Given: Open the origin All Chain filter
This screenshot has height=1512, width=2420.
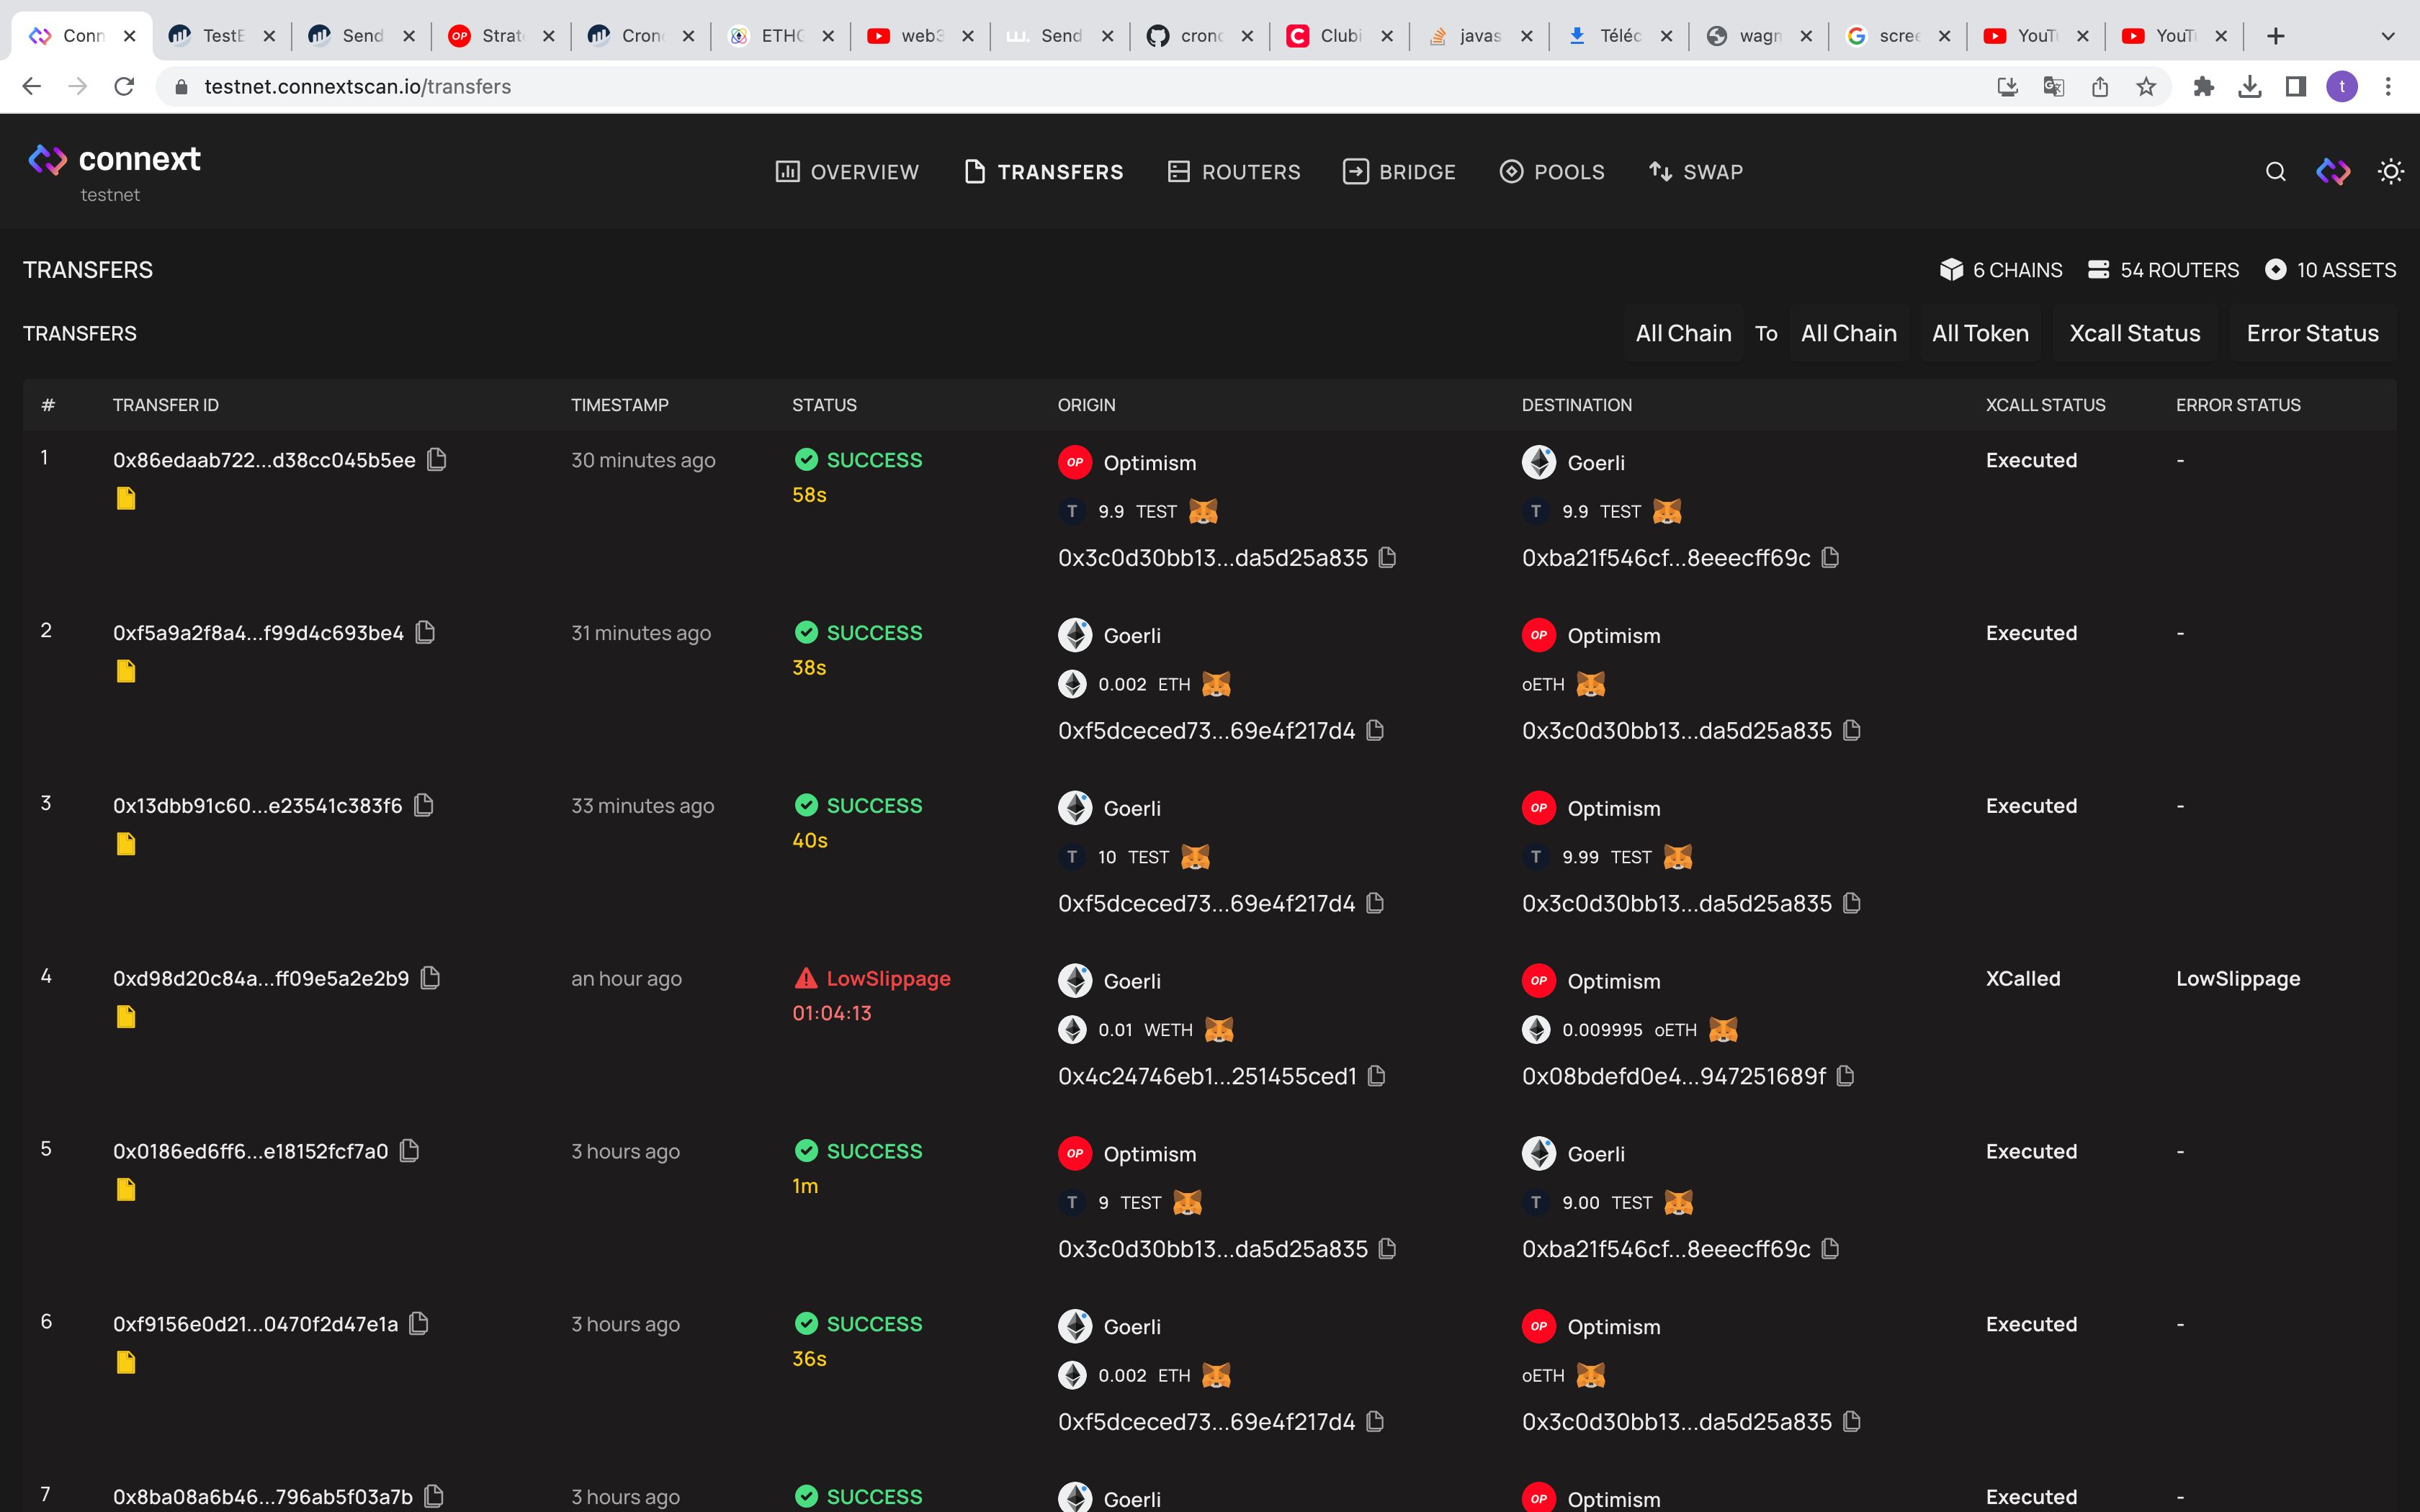Looking at the screenshot, I should [1683, 333].
